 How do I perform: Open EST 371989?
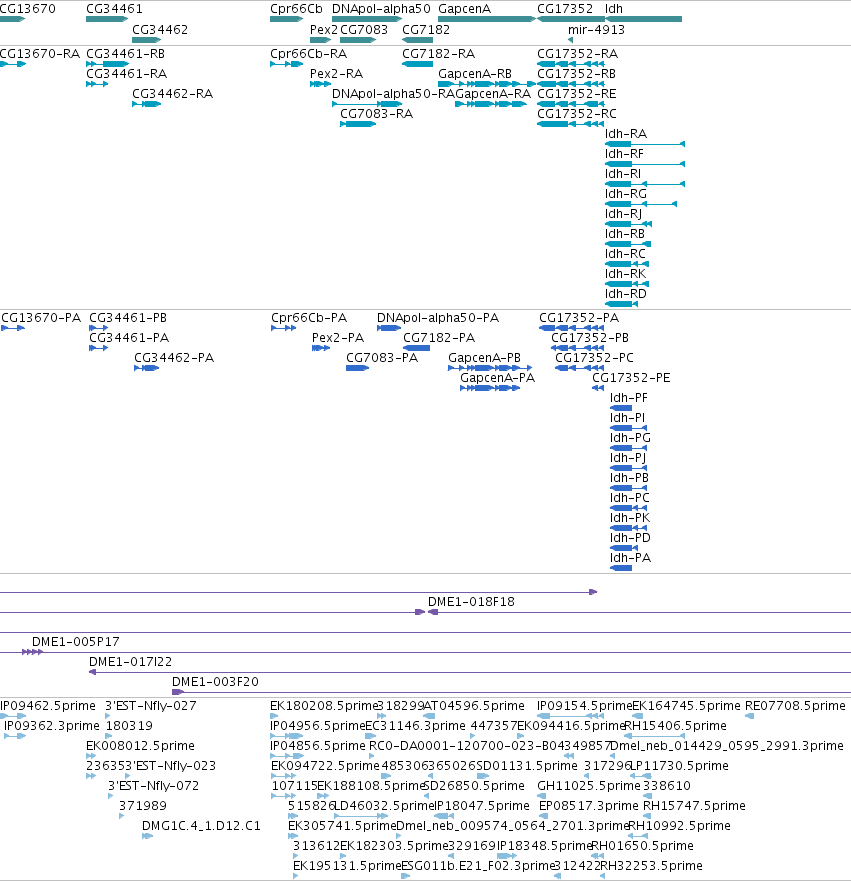143,806
